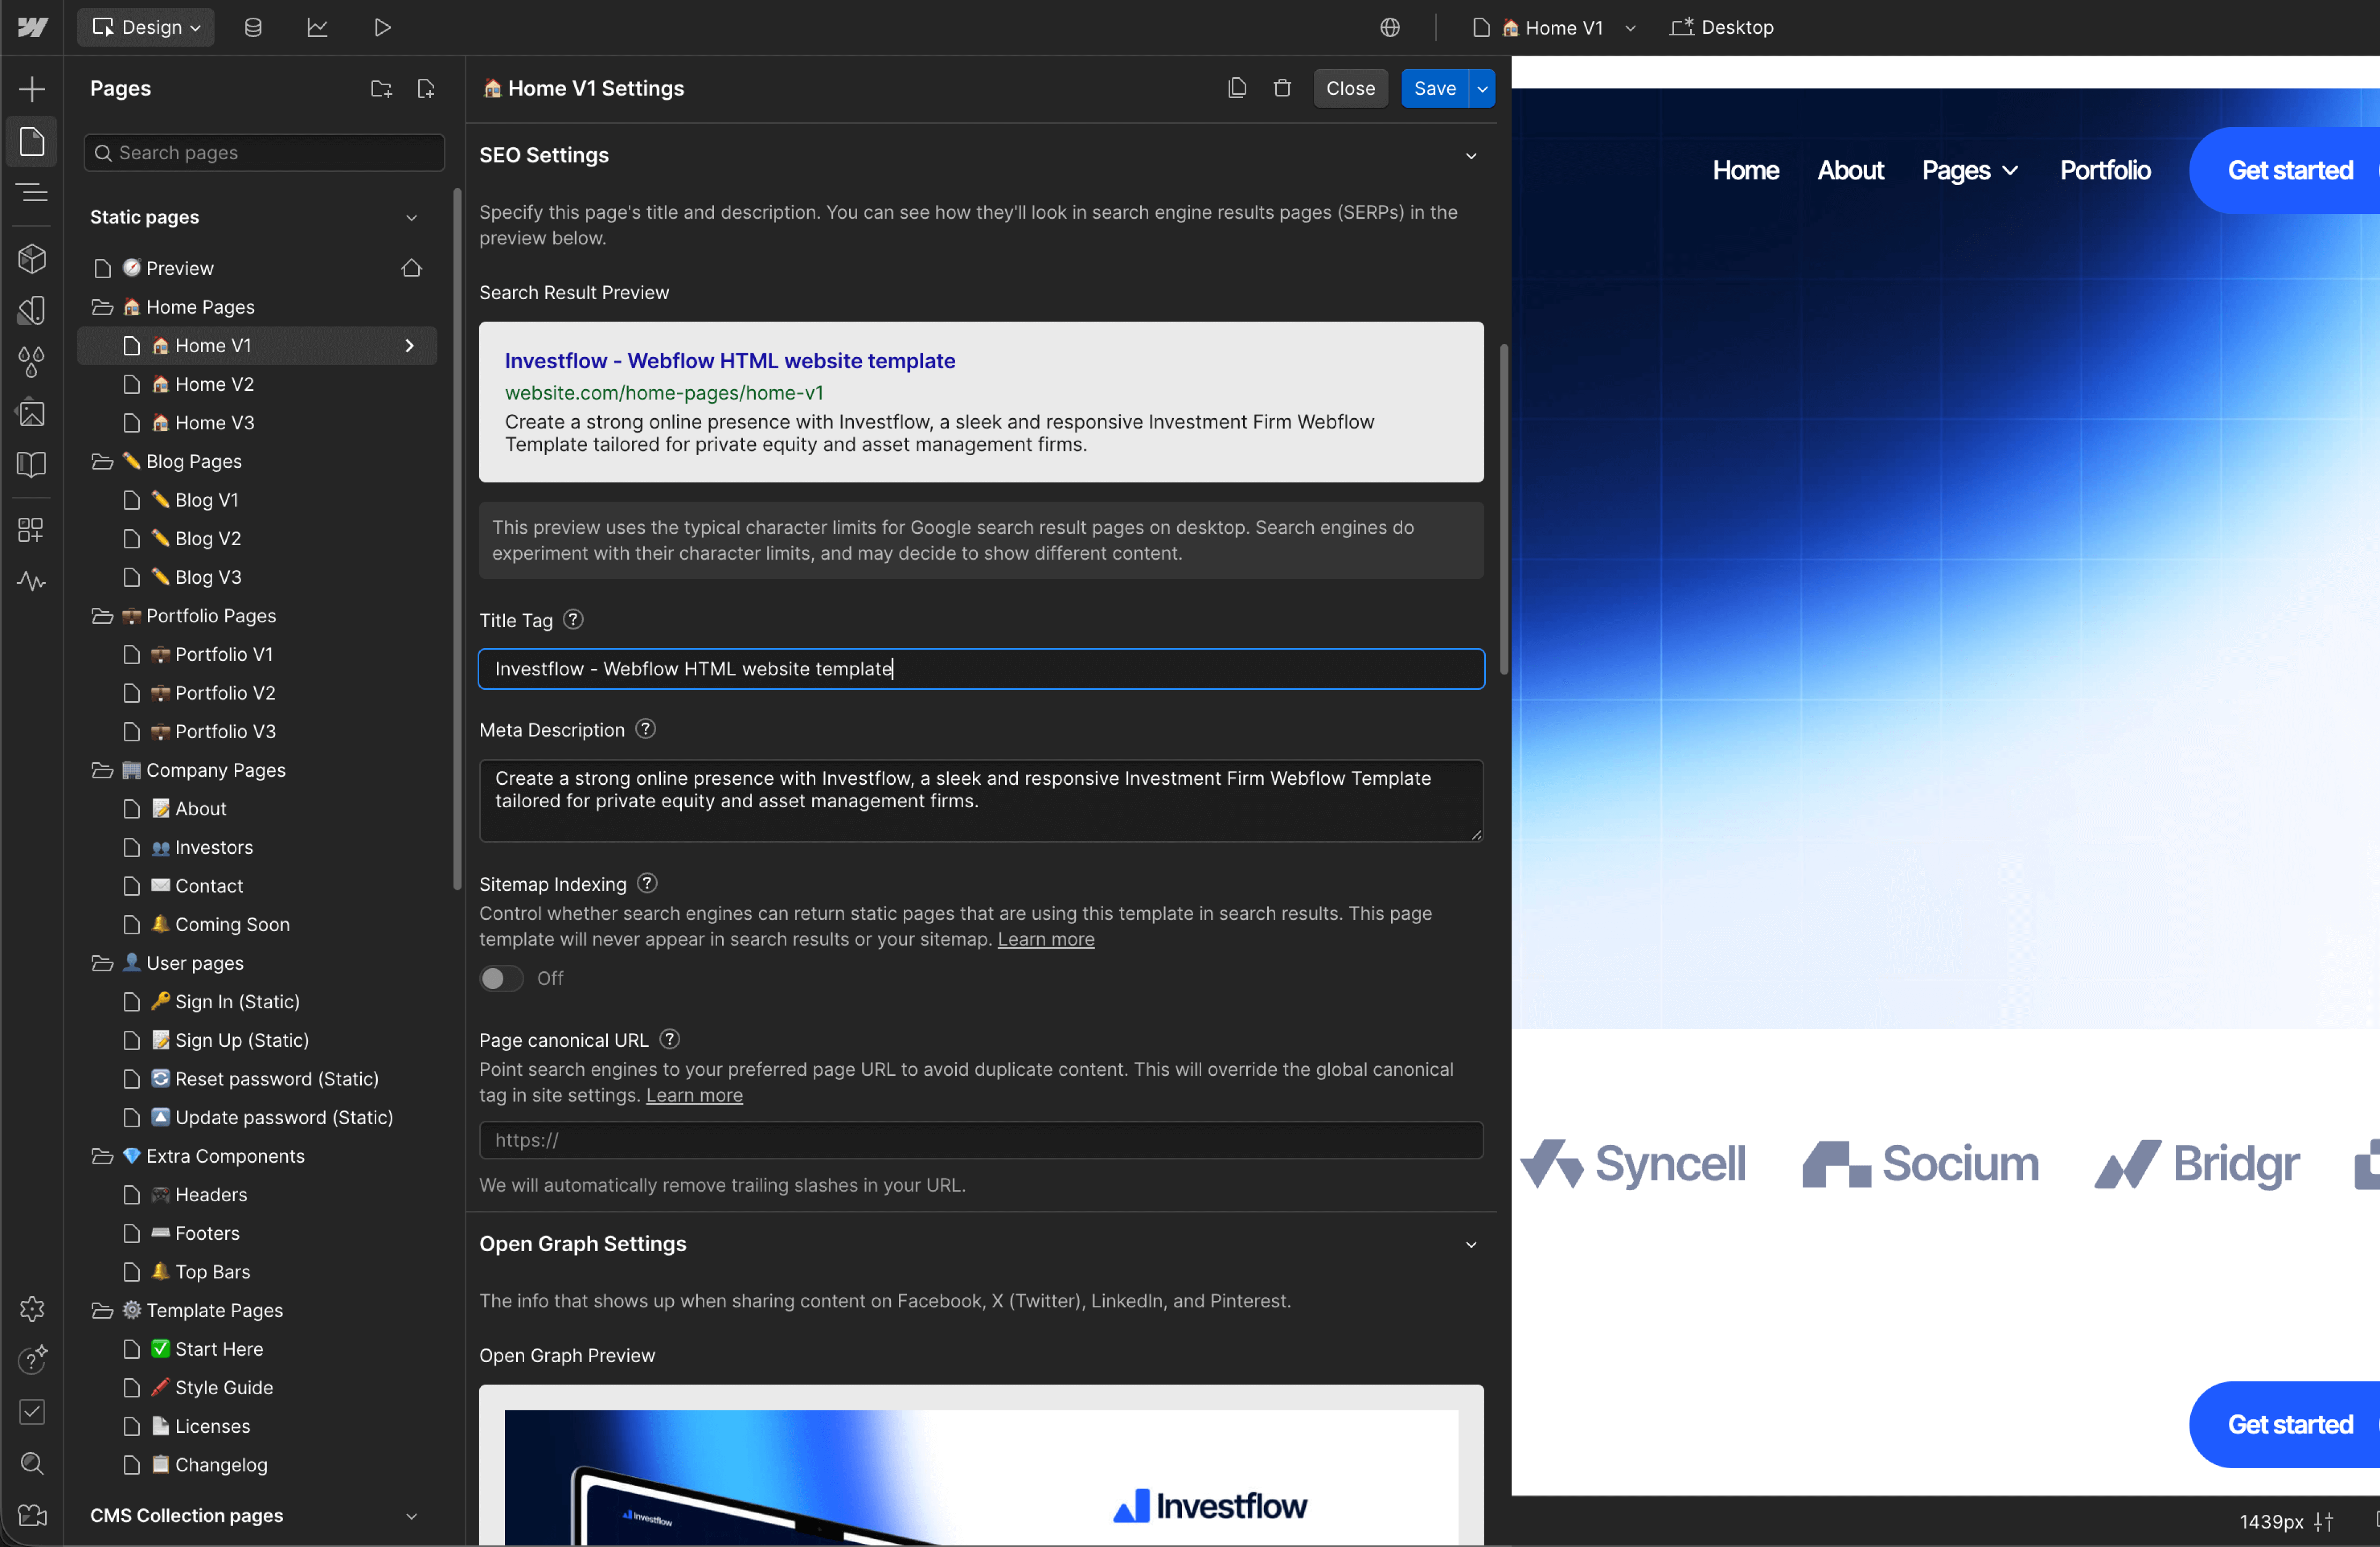Switch to the Desktop breakpoint
The image size is (2380, 1547).
click(x=1721, y=27)
